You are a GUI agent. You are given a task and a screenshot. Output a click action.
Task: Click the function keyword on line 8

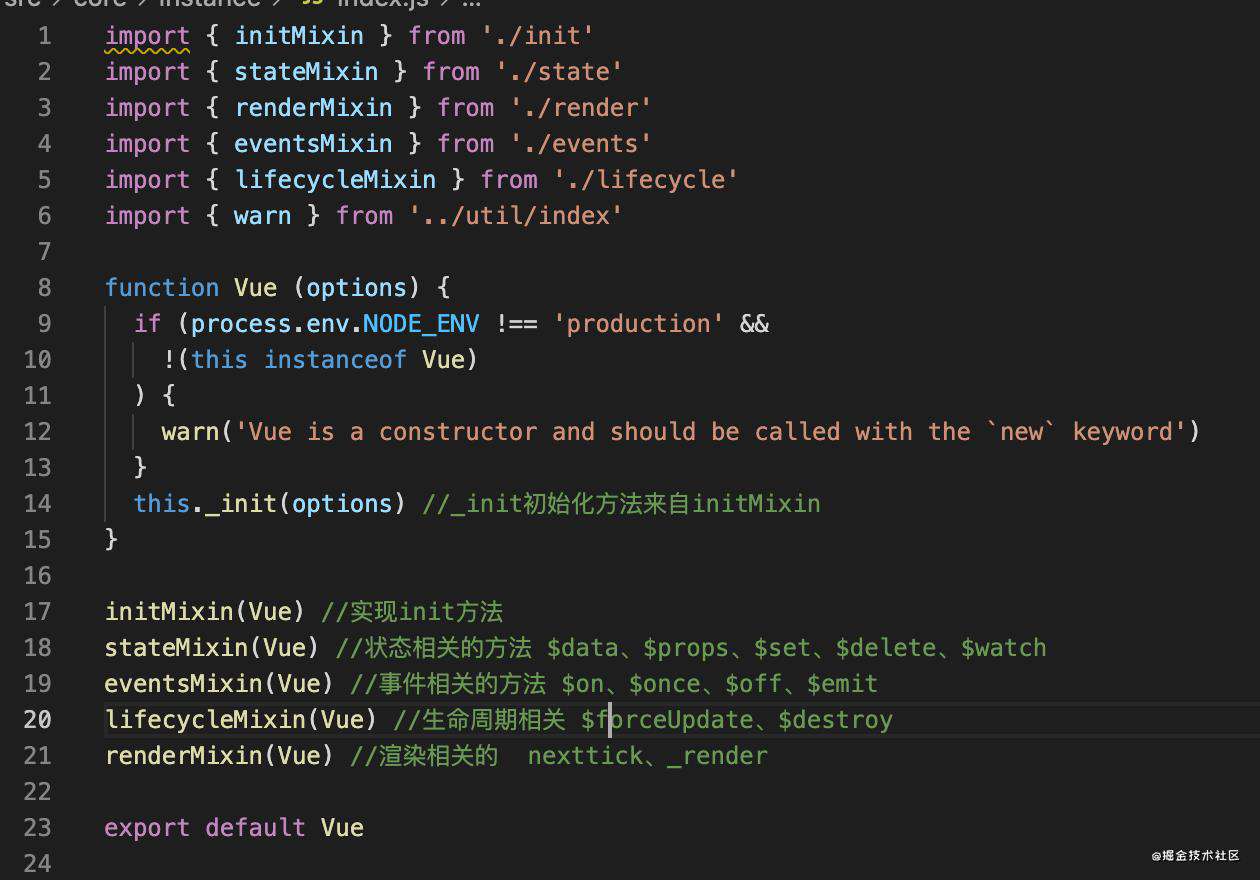coord(162,288)
